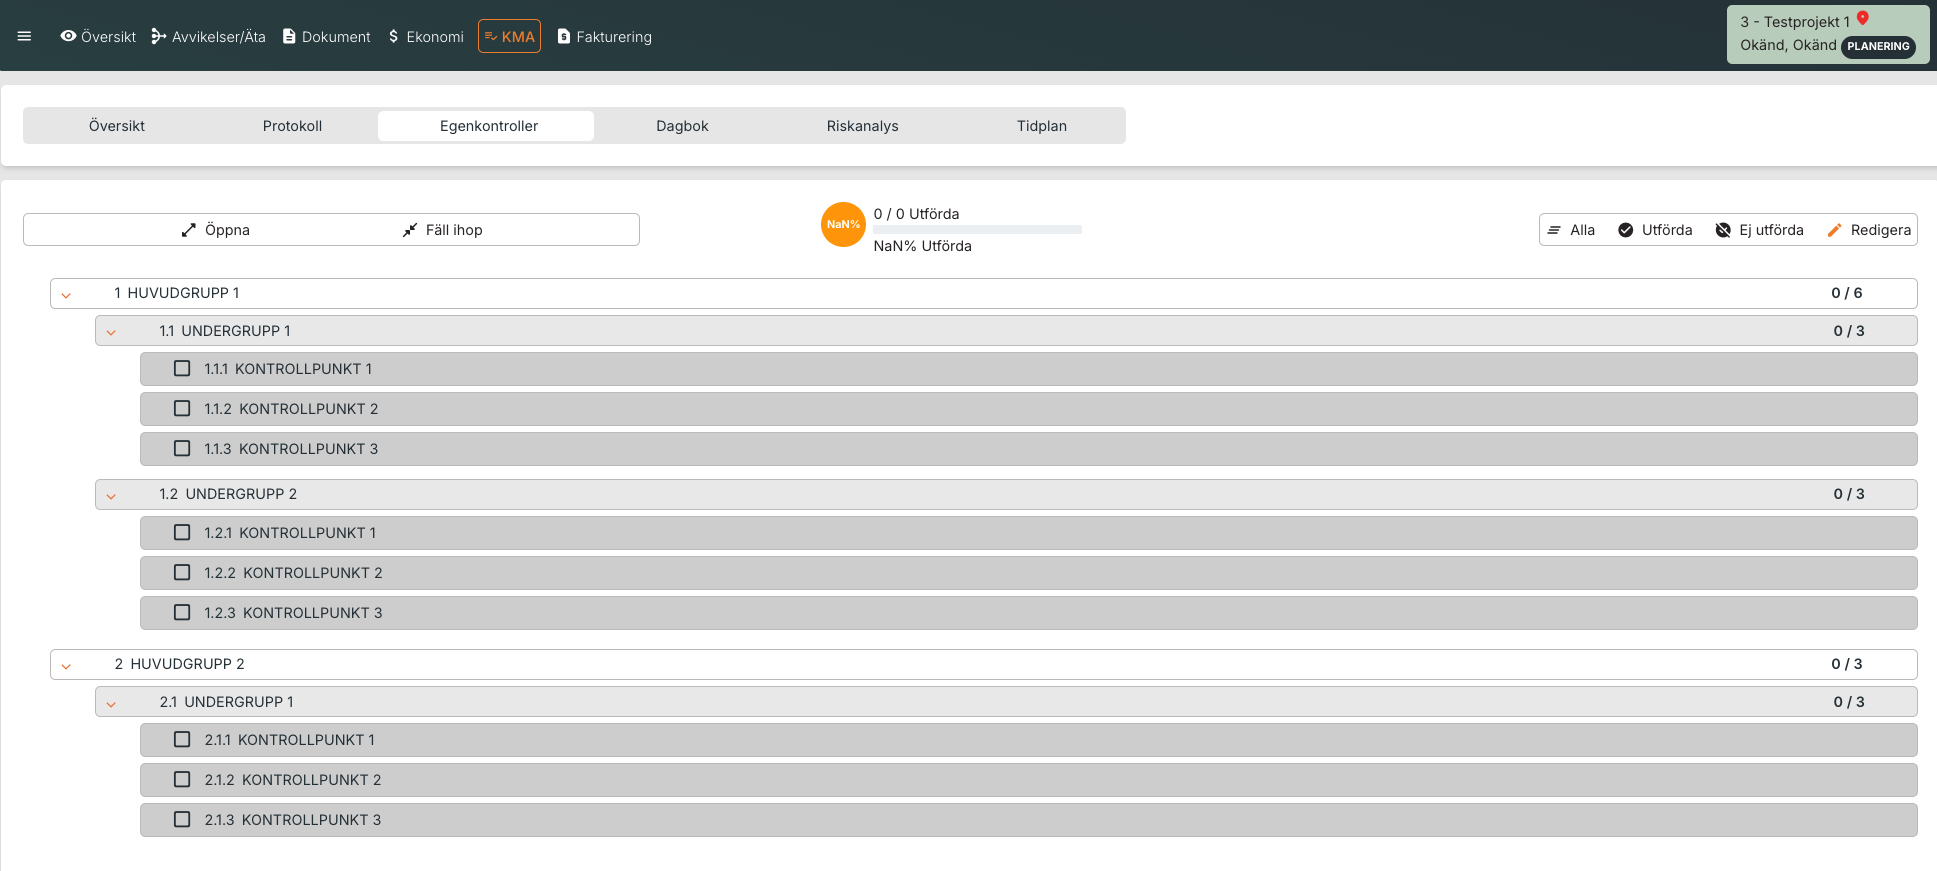
Task: Click the Fakturering invoice icon
Action: coord(564,36)
